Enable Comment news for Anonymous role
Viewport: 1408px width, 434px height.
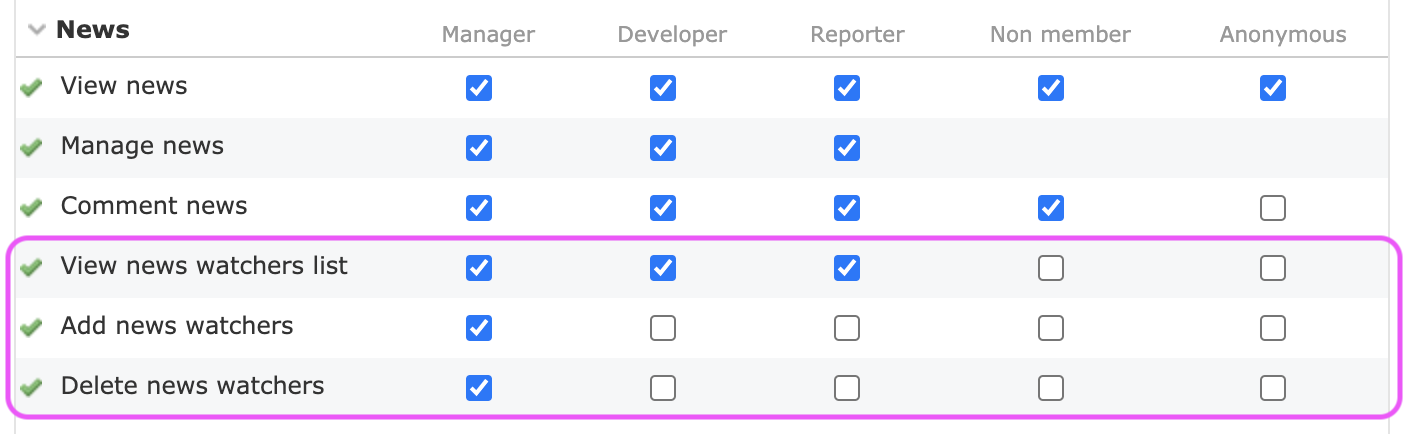point(1273,208)
